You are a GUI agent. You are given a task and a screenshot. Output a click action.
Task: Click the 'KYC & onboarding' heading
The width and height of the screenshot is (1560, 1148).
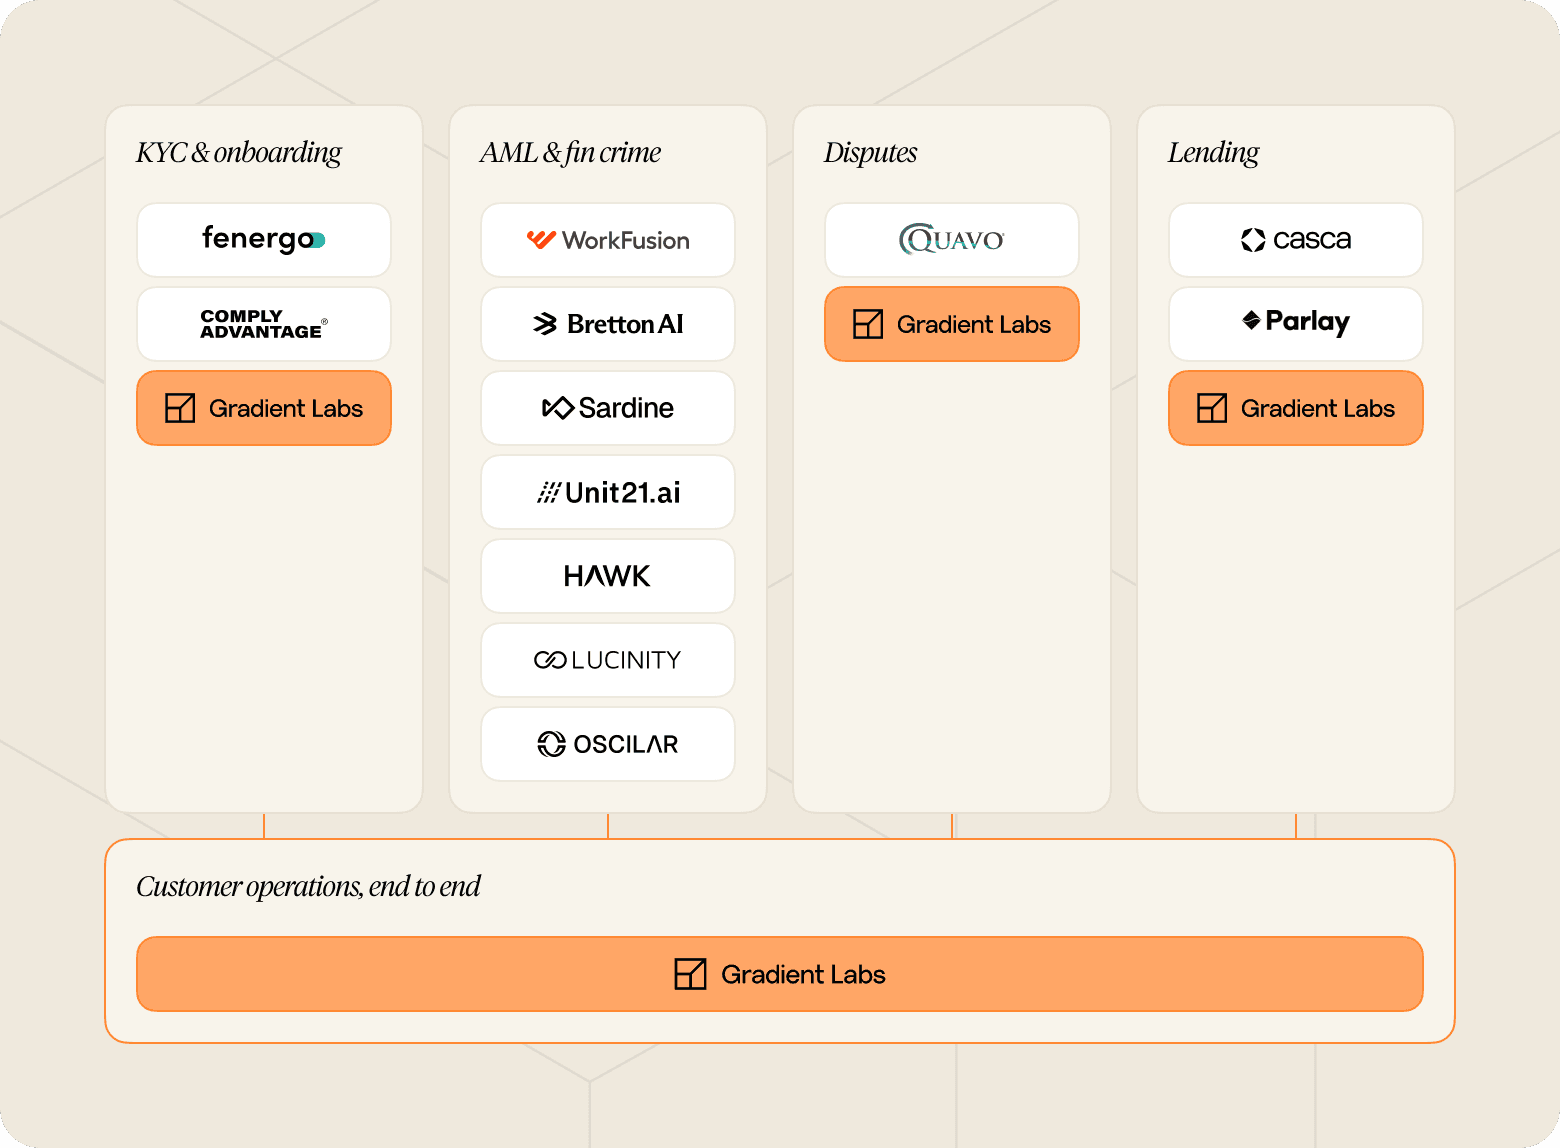[x=239, y=152]
